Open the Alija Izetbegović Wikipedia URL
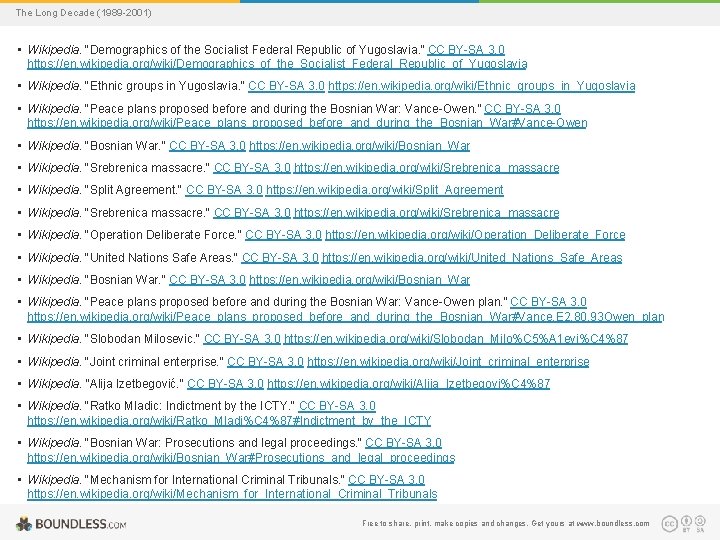 tap(409, 383)
